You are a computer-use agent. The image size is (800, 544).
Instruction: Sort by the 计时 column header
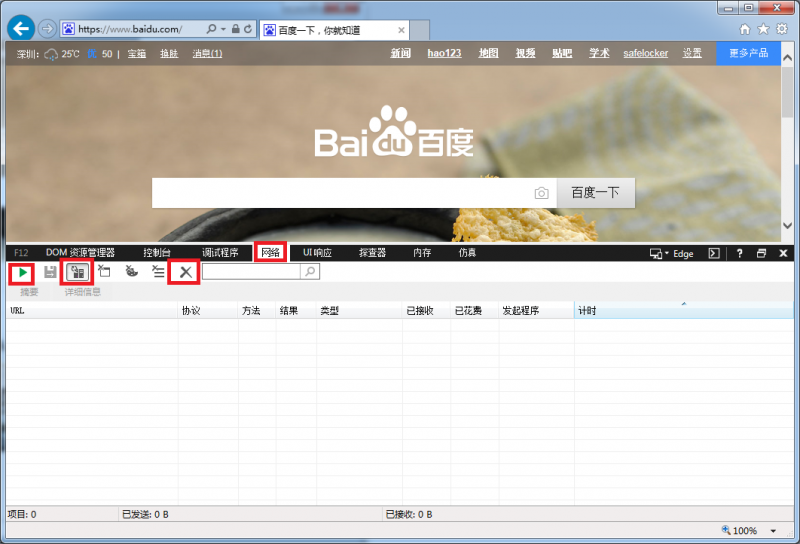point(684,310)
